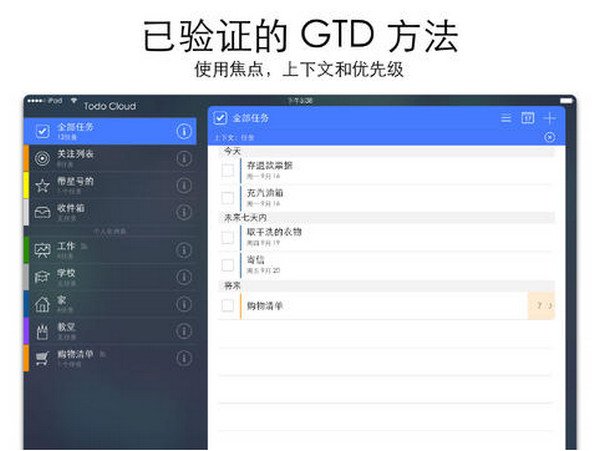Check off the 取干洗的衣物 task
Screen dimensions: 600x451
pos(228,237)
